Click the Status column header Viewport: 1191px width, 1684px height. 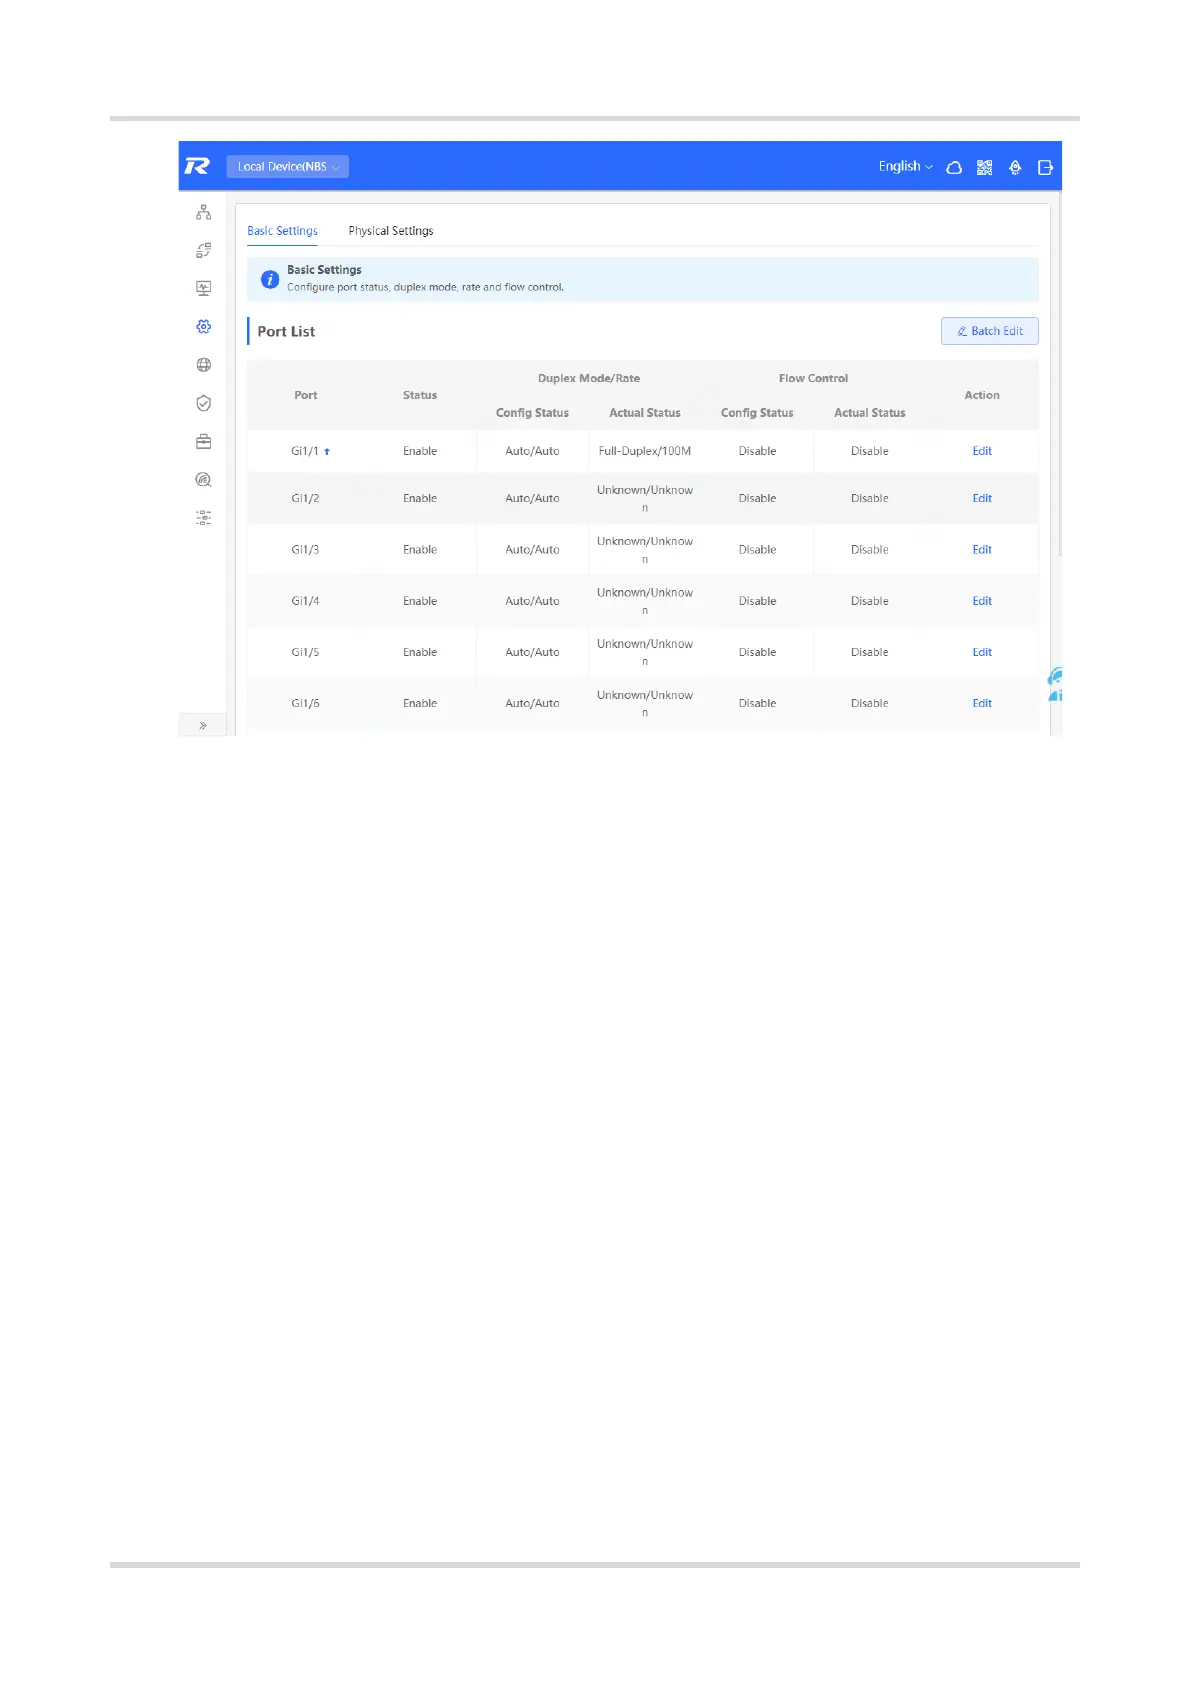tap(420, 395)
